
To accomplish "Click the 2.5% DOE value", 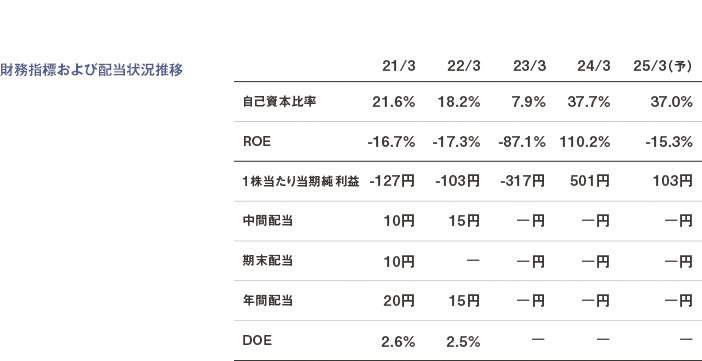I will pyautogui.click(x=463, y=343).
